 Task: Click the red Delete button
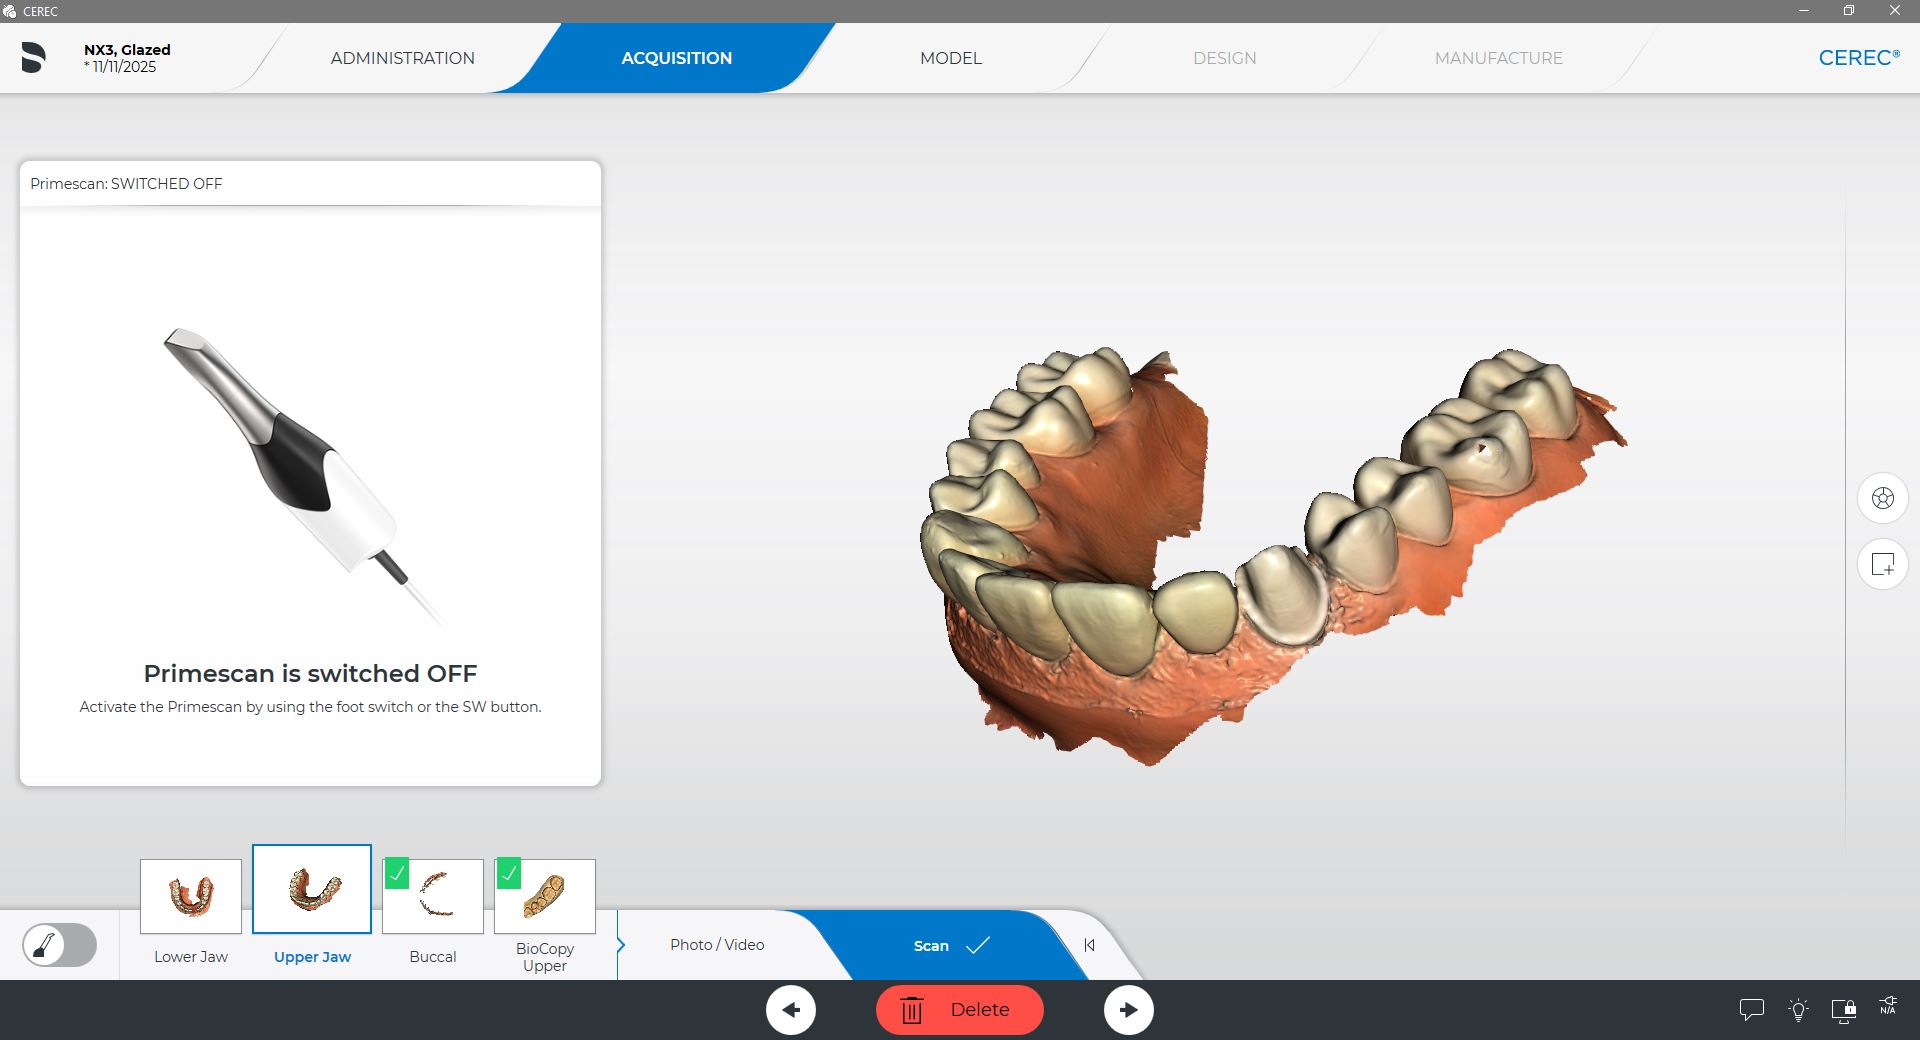click(x=959, y=1010)
